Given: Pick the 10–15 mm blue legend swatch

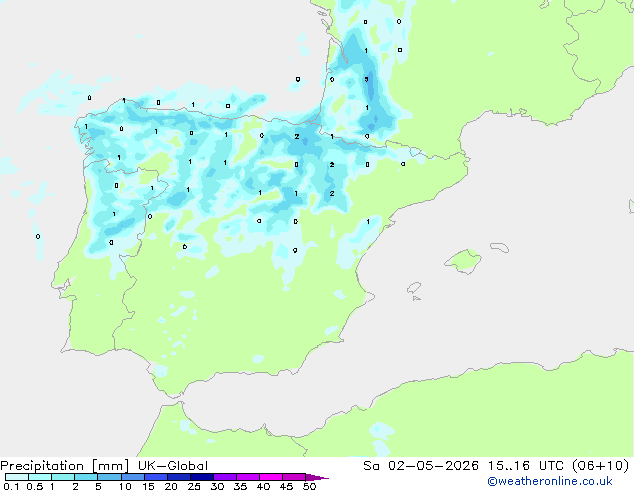Looking at the screenshot, I should pos(133,477).
